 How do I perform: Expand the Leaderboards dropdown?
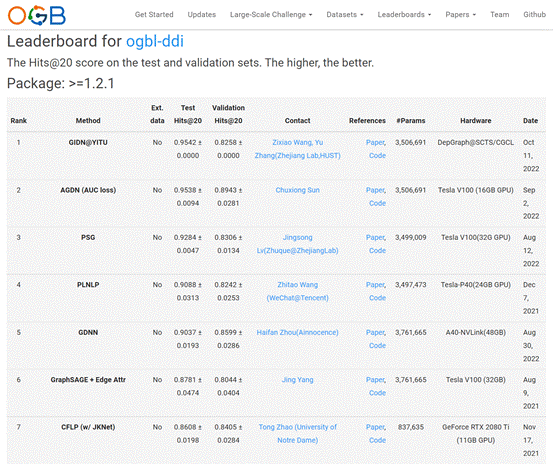(404, 15)
